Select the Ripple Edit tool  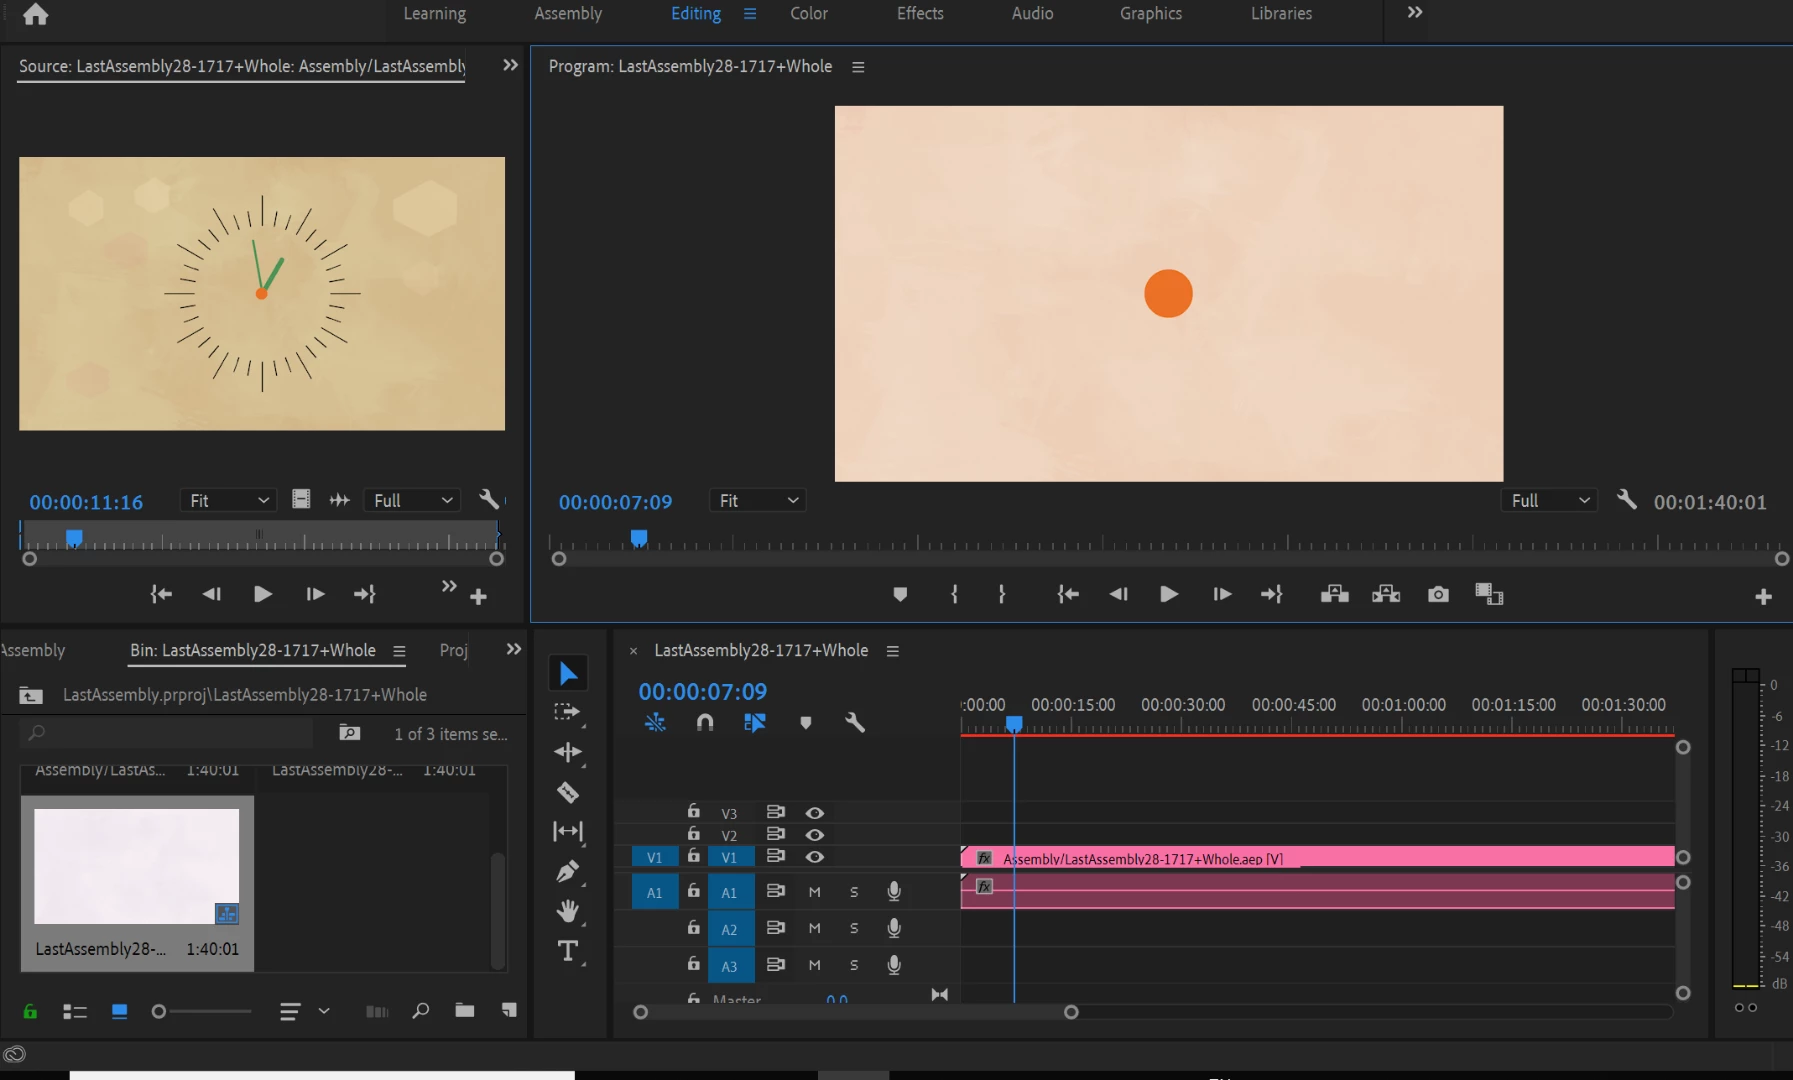point(567,752)
